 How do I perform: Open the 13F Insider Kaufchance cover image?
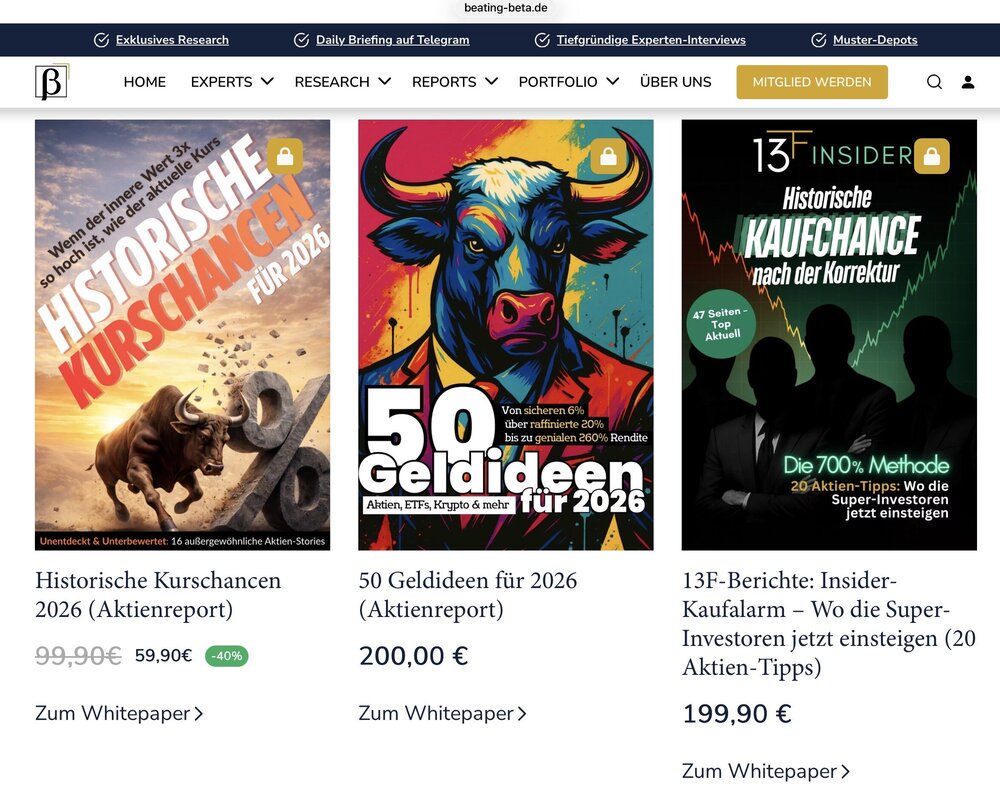point(829,335)
